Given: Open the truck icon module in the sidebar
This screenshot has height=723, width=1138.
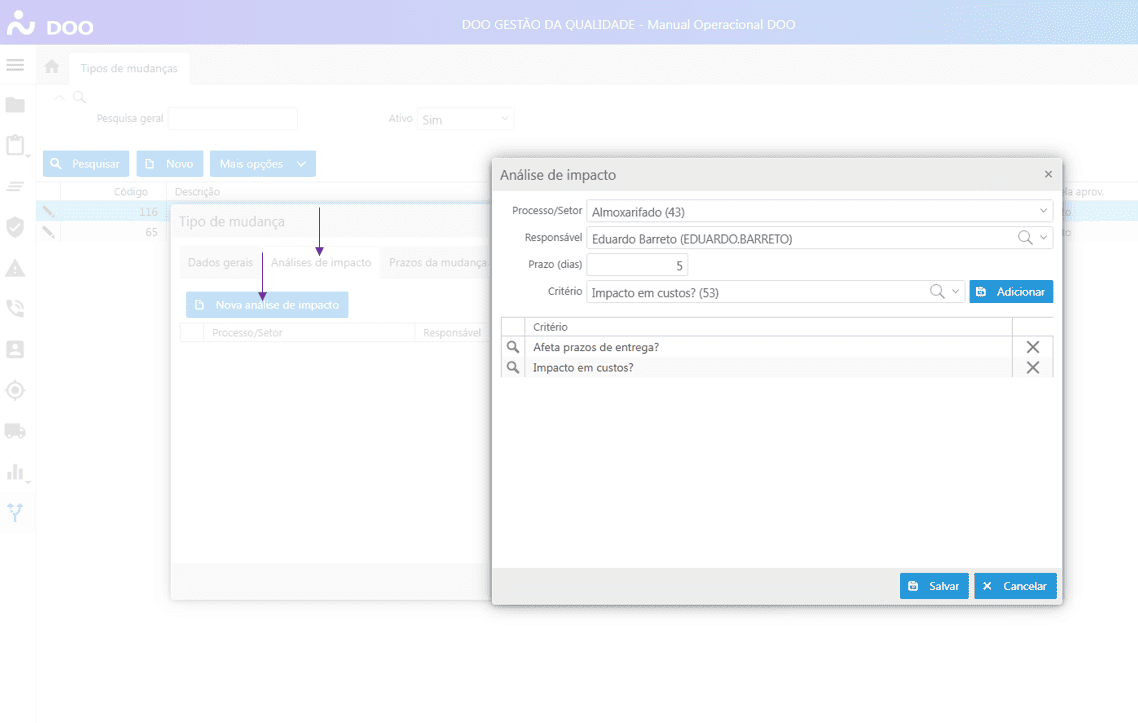Looking at the screenshot, I should (15, 431).
